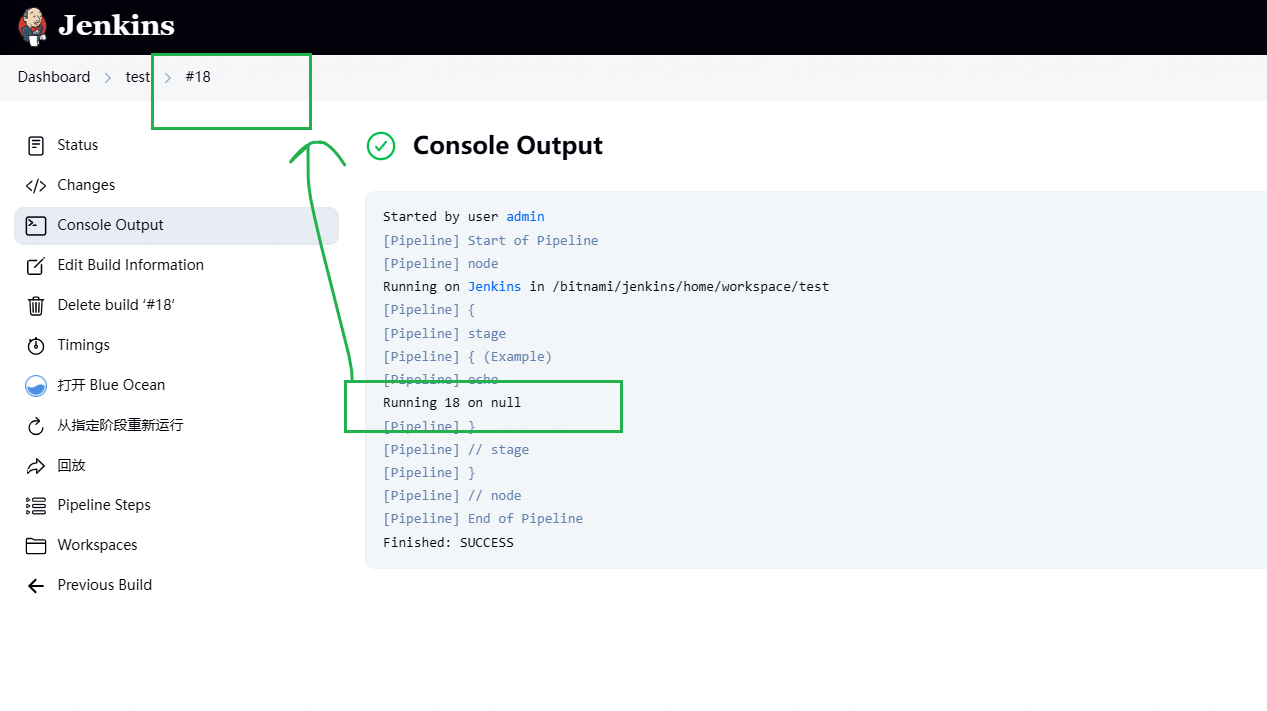Screen dimensions: 1267x711
Task: Click the Status document icon
Action: tap(36, 145)
